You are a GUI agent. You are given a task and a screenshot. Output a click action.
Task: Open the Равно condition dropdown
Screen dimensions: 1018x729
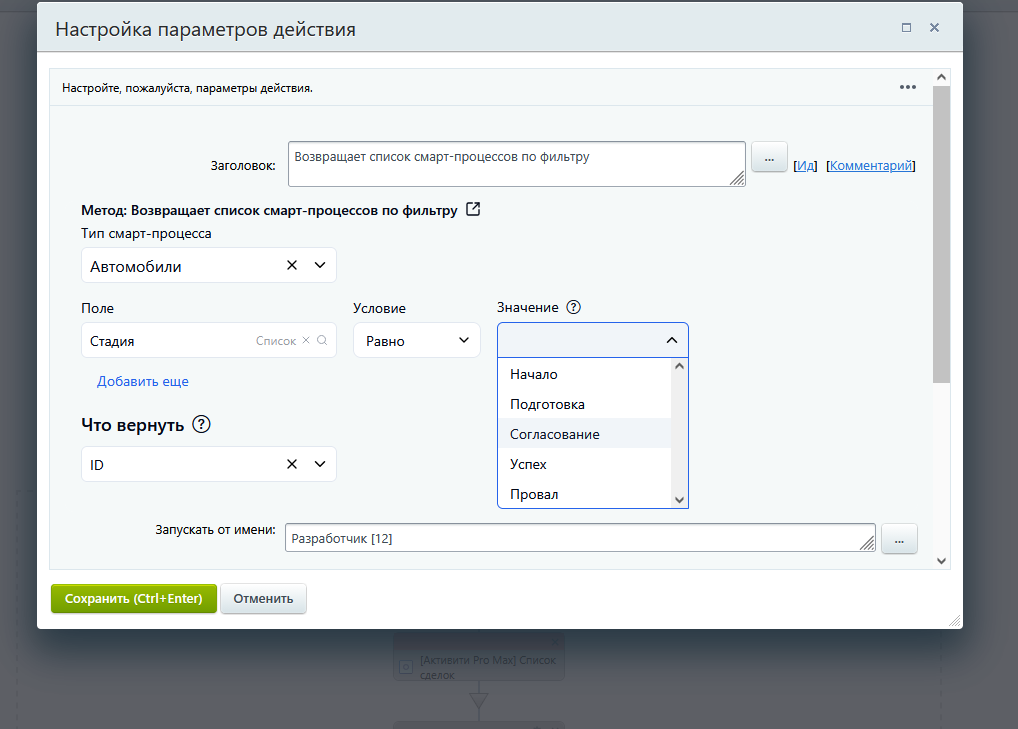click(417, 340)
